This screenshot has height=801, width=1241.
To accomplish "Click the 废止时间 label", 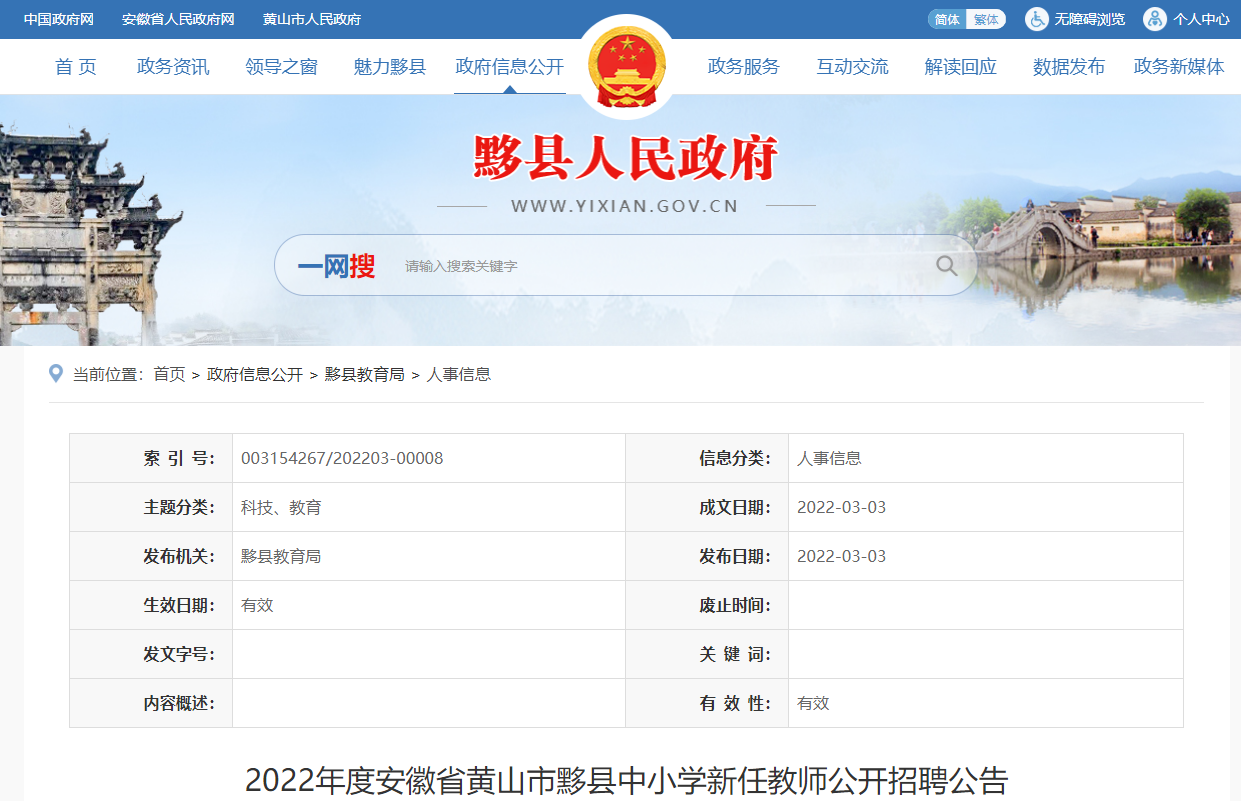I will [x=735, y=605].
